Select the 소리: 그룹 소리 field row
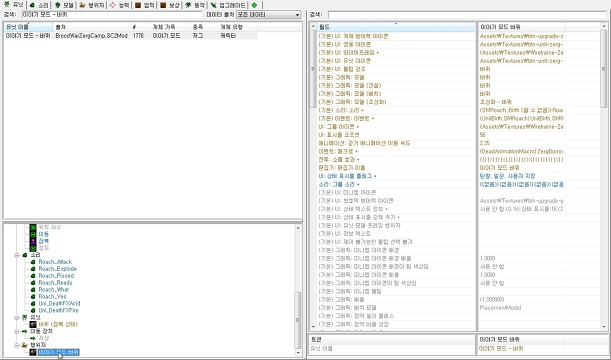 click(x=397, y=184)
